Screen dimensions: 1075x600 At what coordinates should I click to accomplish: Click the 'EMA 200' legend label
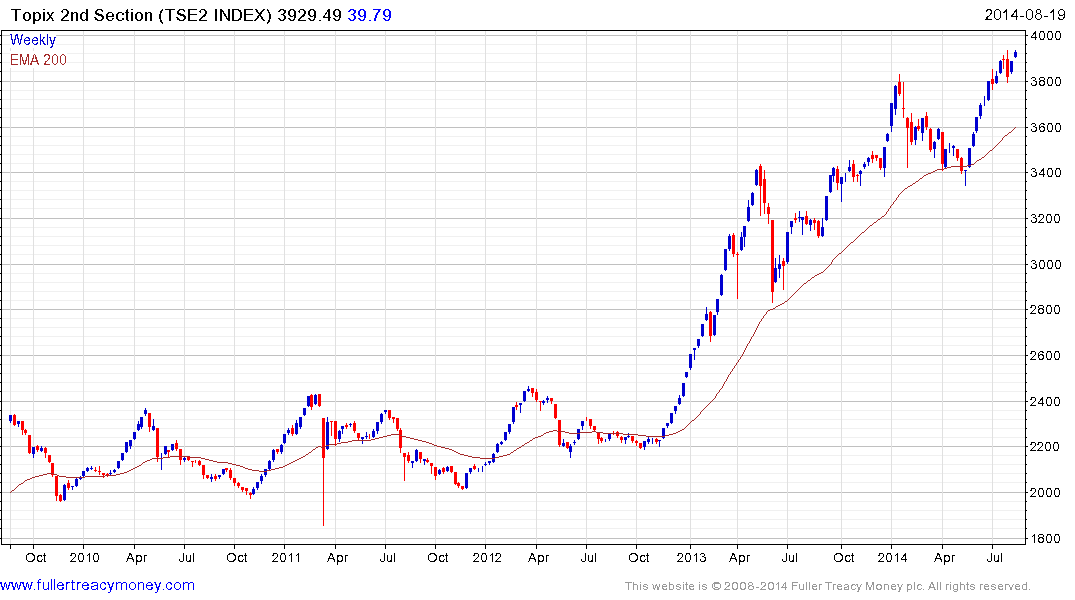pyautogui.click(x=38, y=60)
